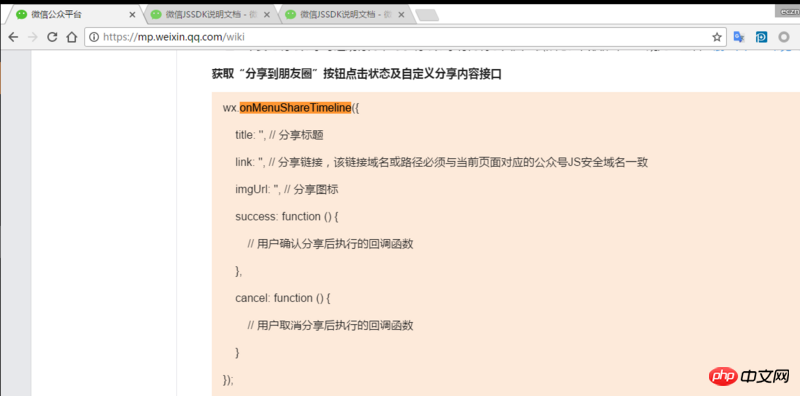Open site info icon beside the URL
Viewport: 800px width, 396px height.
coord(94,37)
